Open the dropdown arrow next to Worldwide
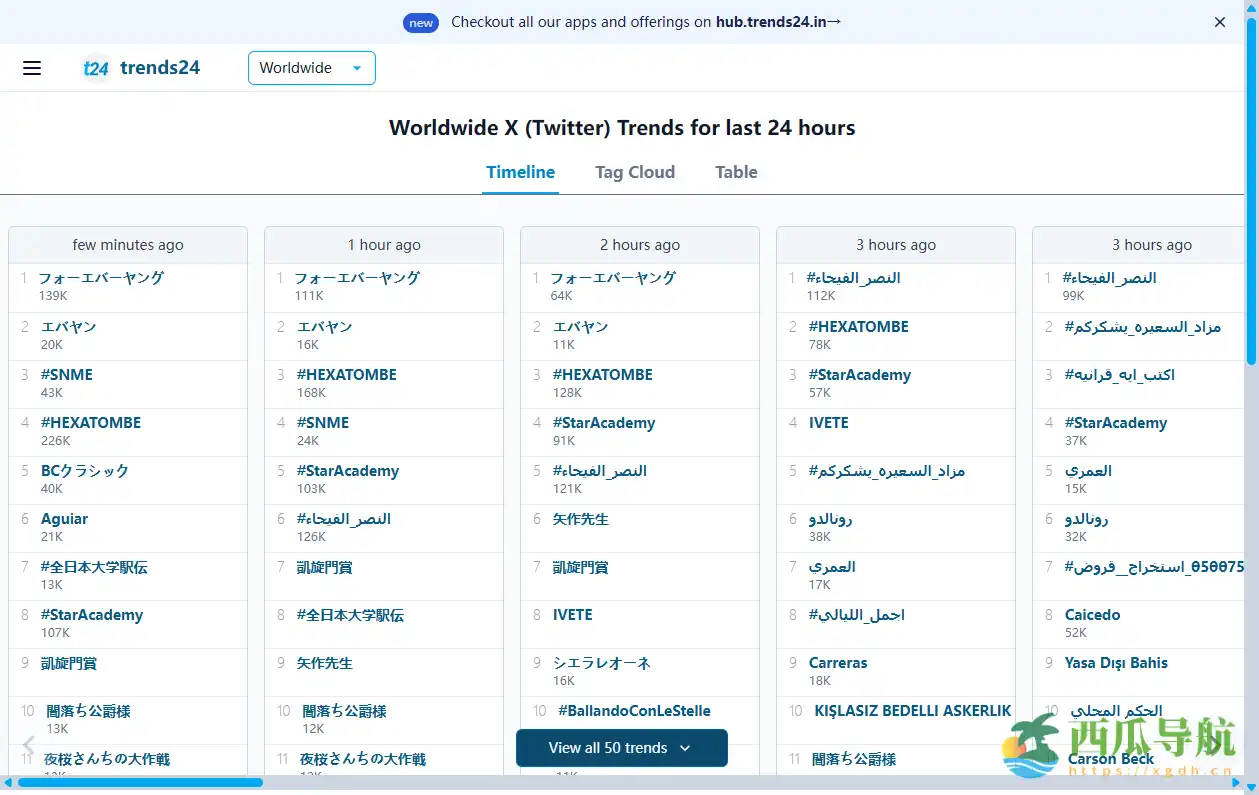 (x=356, y=68)
